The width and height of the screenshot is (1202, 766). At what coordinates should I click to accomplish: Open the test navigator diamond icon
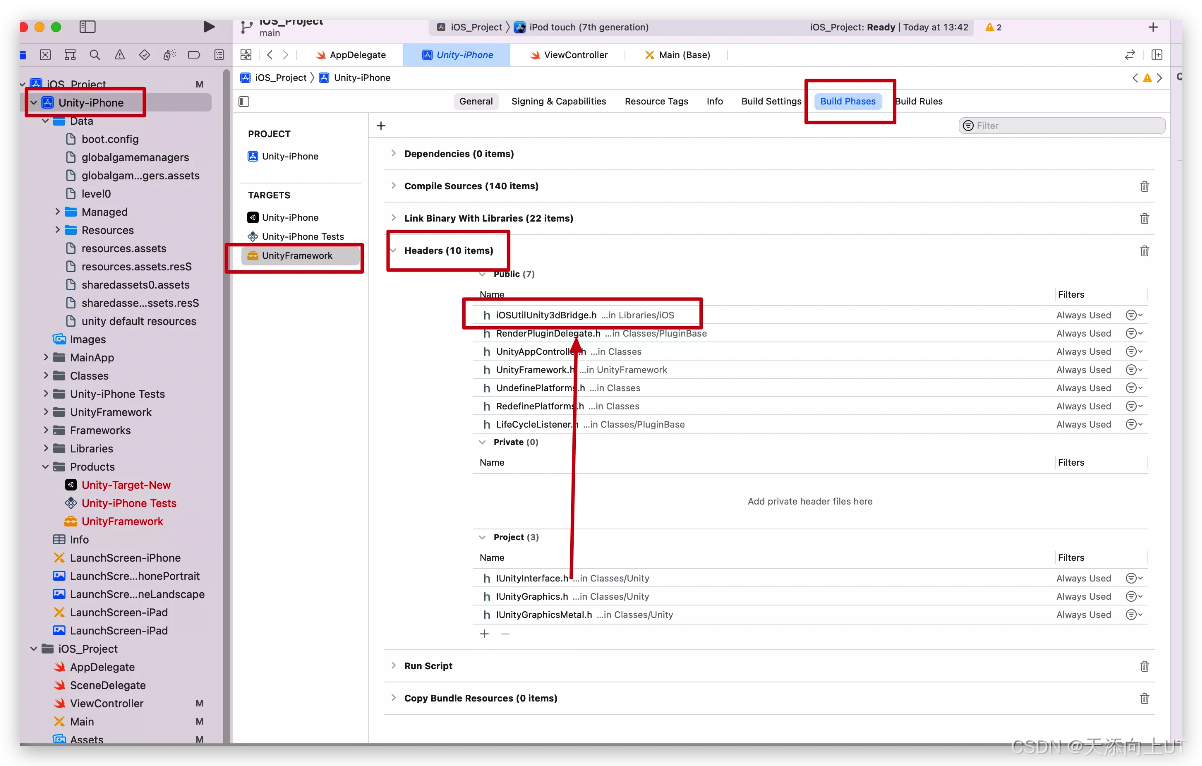144,55
